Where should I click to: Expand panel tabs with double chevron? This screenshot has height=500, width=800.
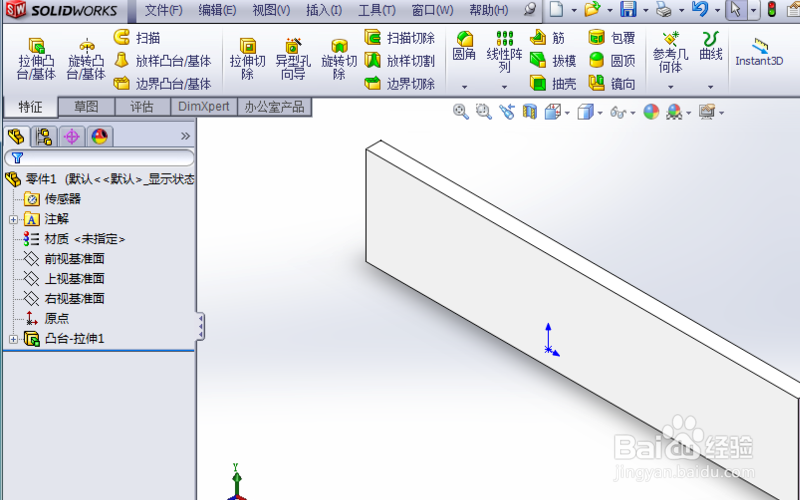pyautogui.click(x=185, y=136)
